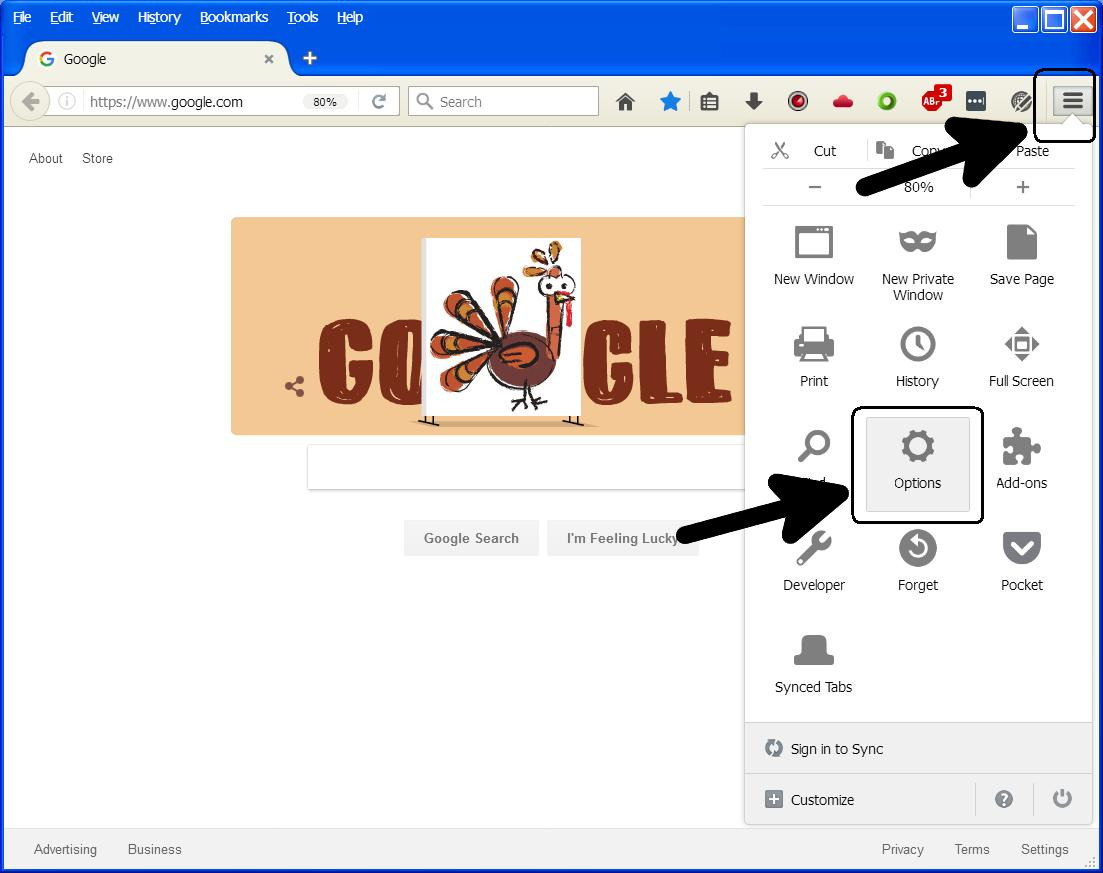The width and height of the screenshot is (1103, 873).
Task: Click the Adblock Plus toolbar icon
Action: [932, 101]
